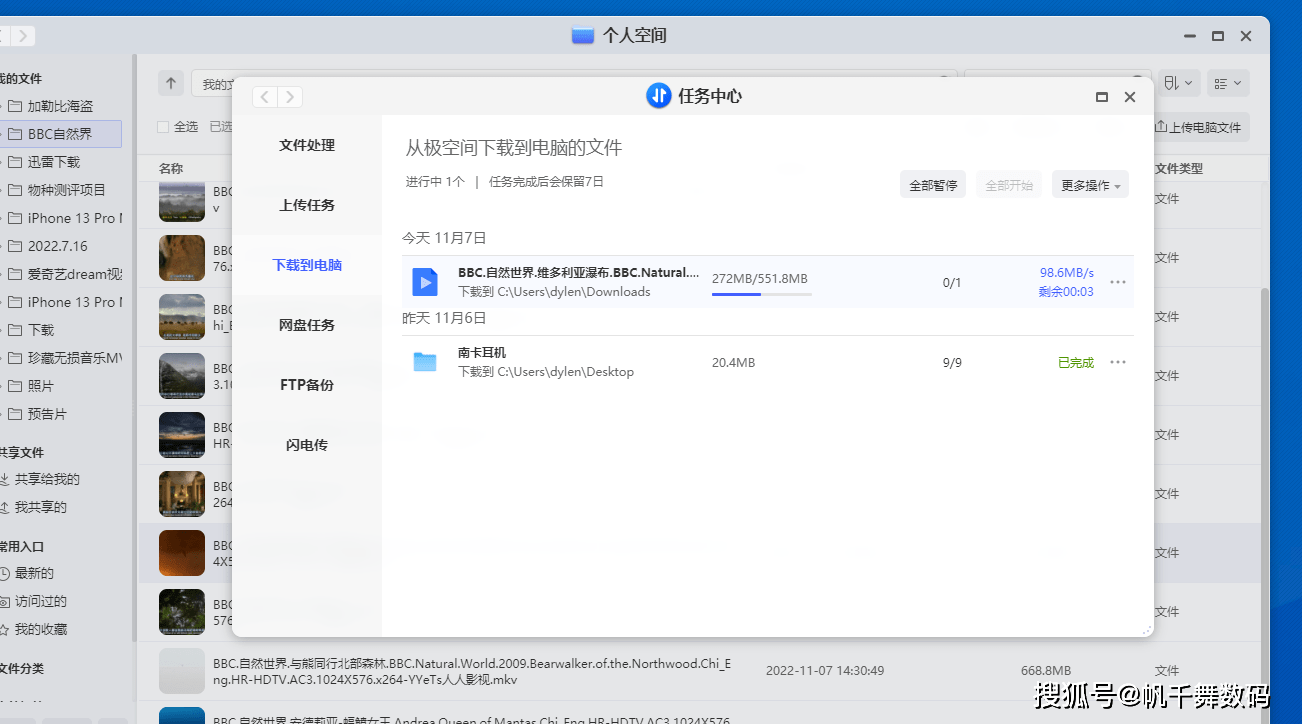Click the 文件类型 column header
Viewport: 1302px width, 724px height.
[1179, 169]
